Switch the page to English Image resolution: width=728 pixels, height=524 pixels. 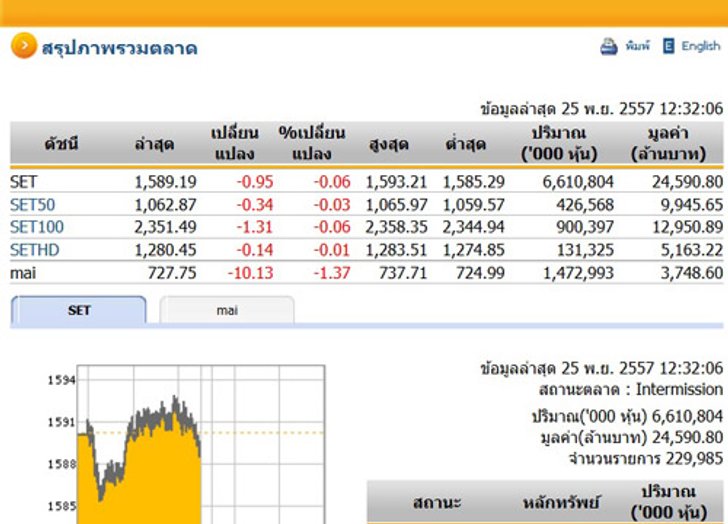[x=701, y=46]
